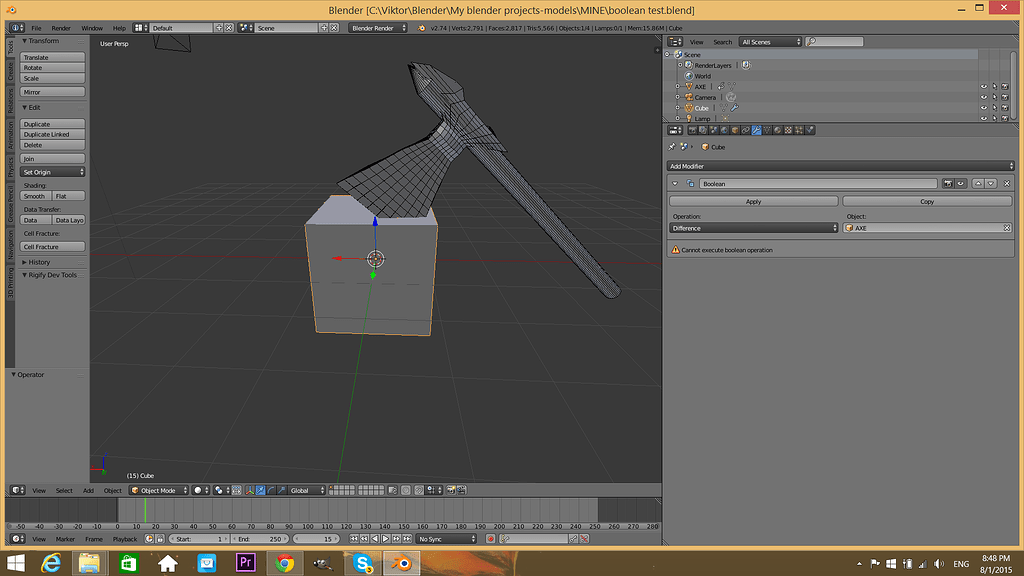Image resolution: width=1024 pixels, height=576 pixels.
Task: Open the Blender Render engine dropdown
Action: pyautogui.click(x=377, y=28)
